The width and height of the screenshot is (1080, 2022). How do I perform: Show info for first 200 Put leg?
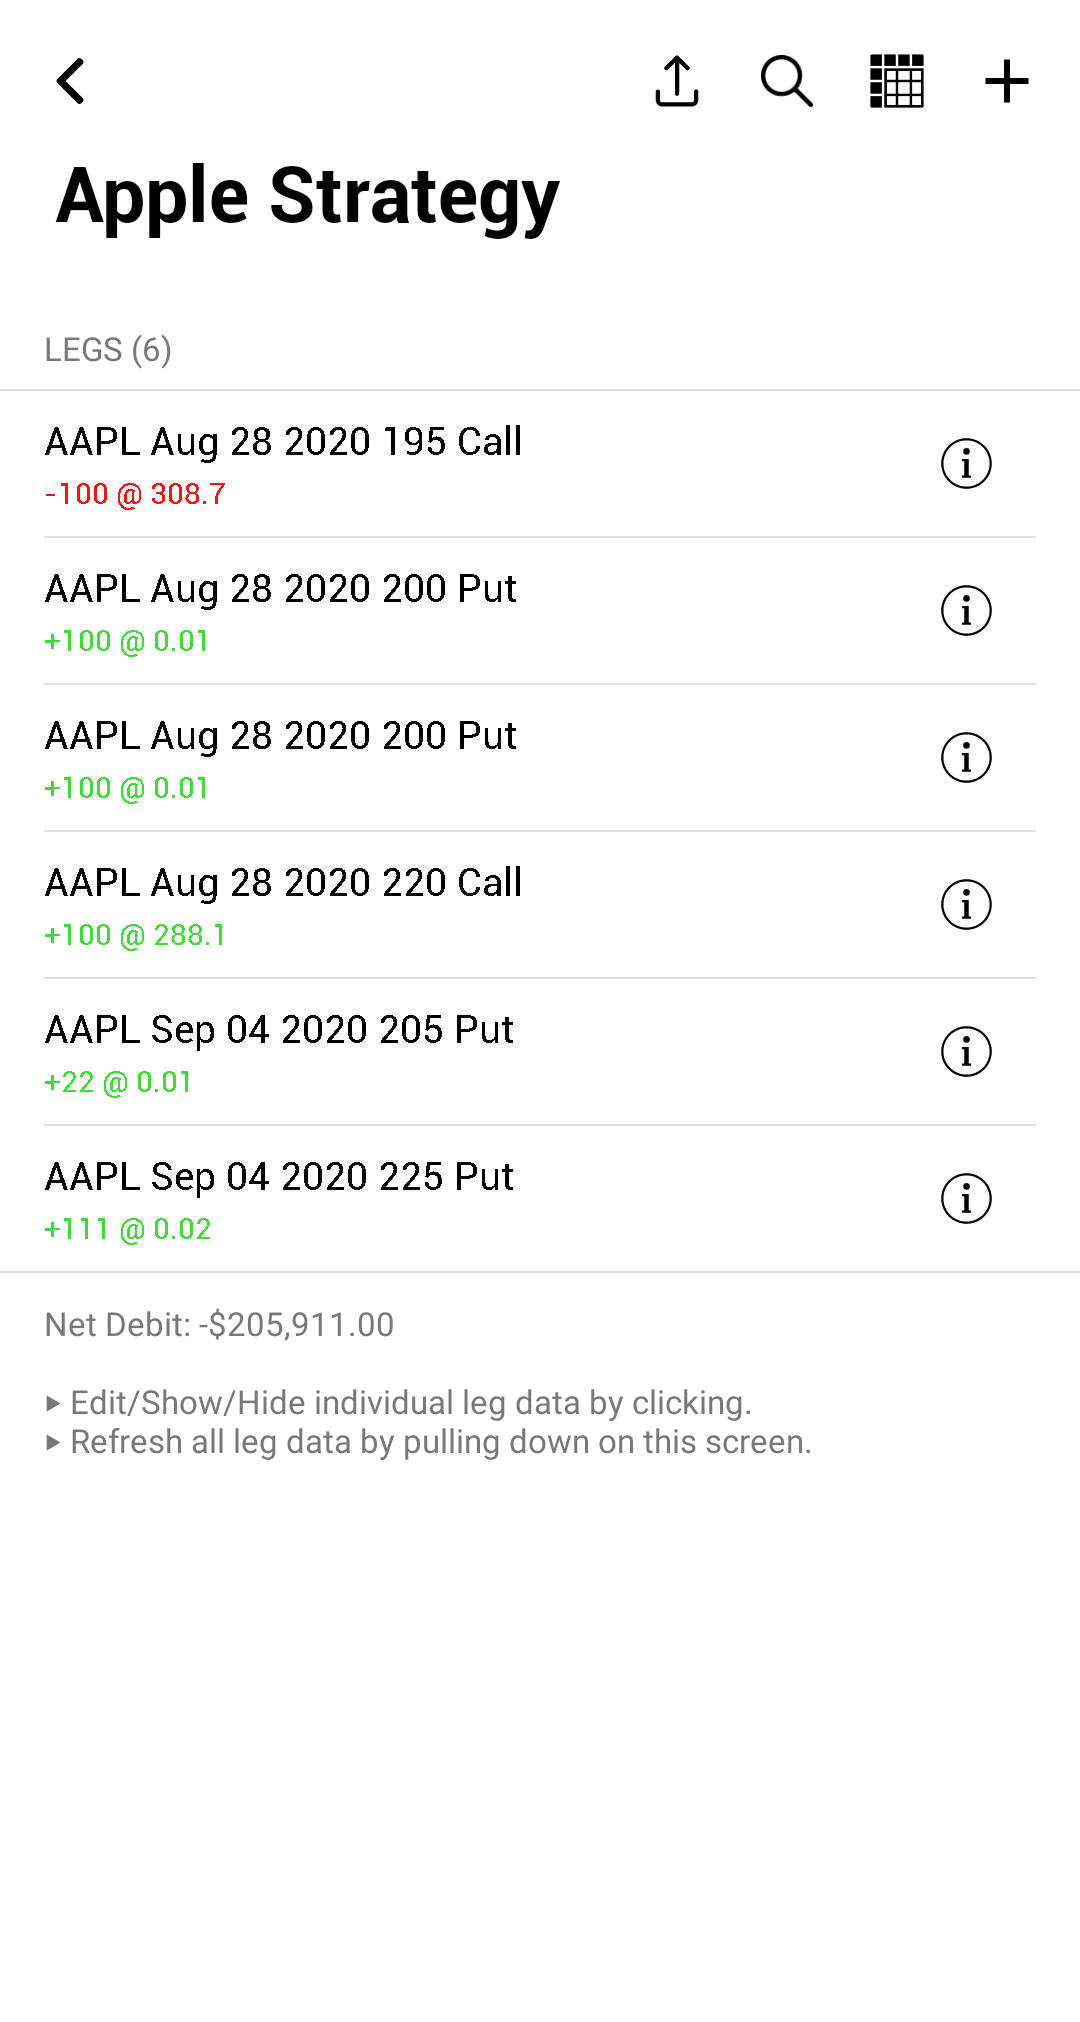(x=966, y=611)
